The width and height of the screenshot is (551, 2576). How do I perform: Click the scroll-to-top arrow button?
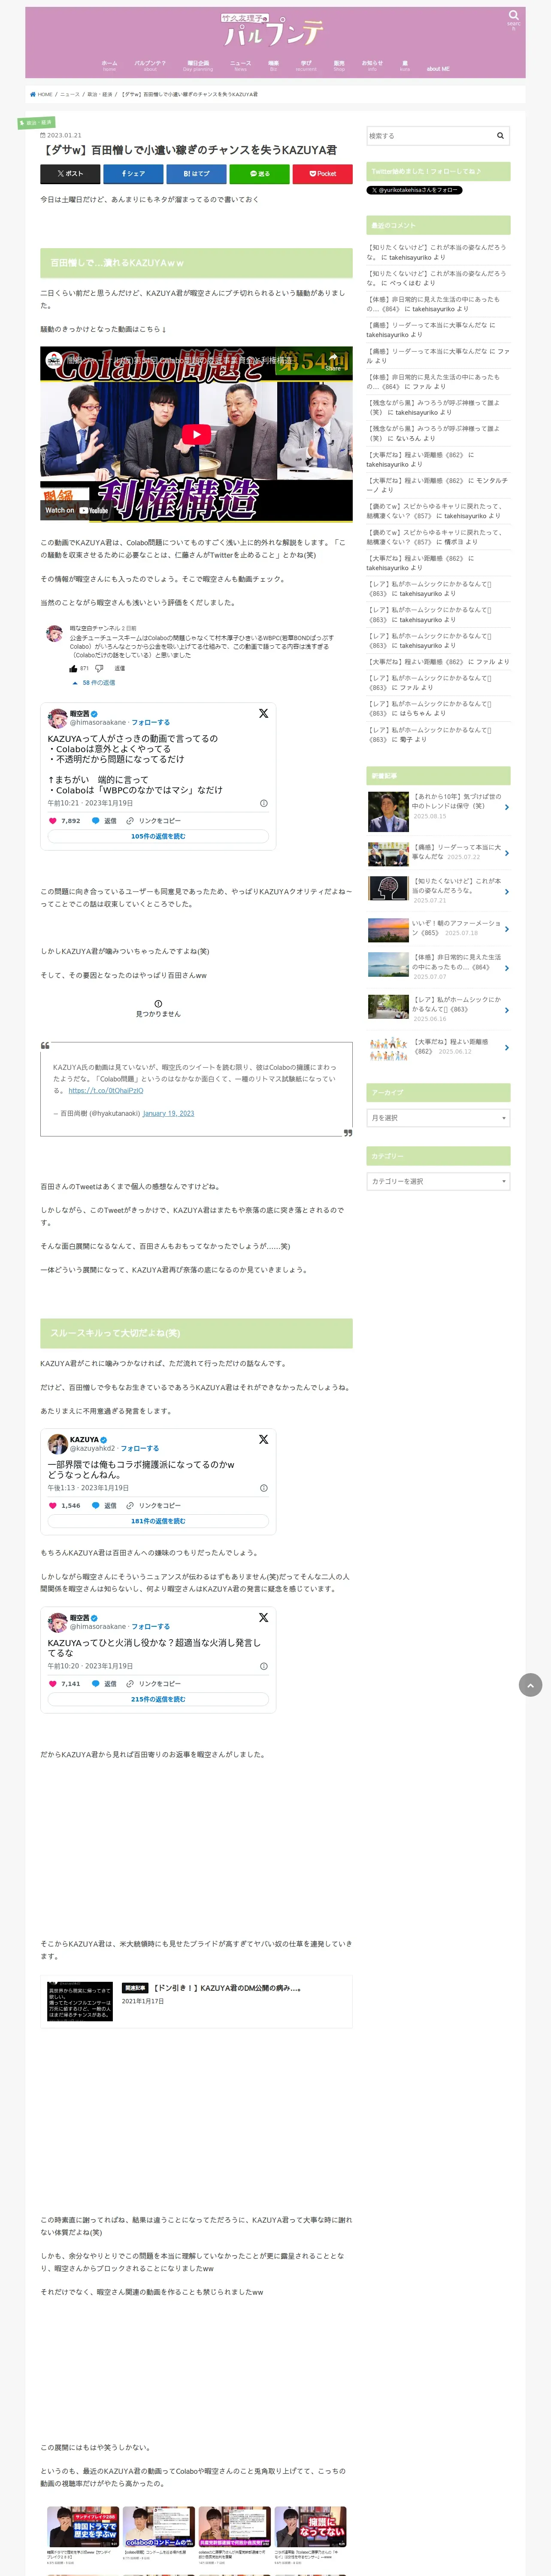tap(530, 1685)
